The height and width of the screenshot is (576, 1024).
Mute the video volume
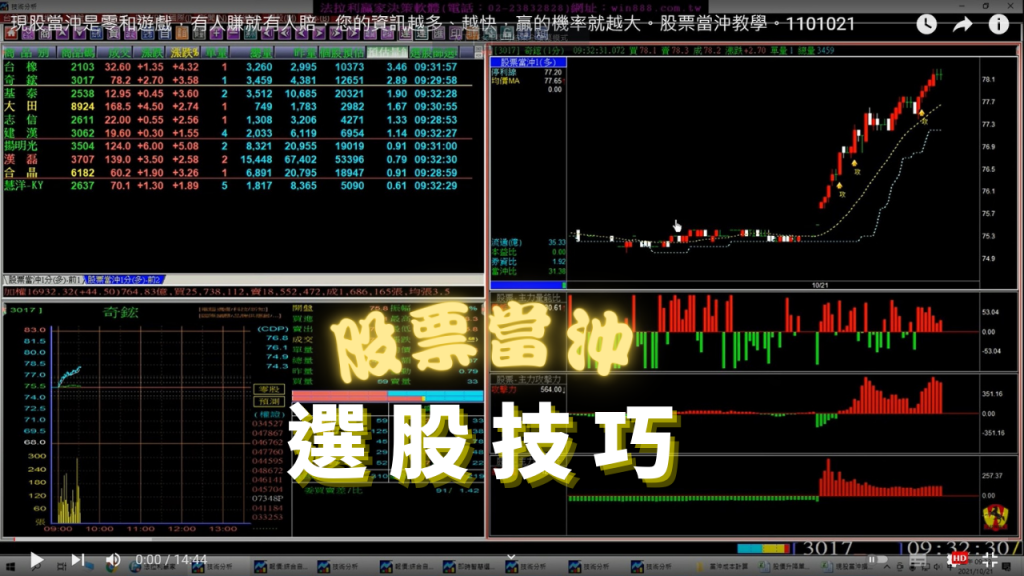113,559
